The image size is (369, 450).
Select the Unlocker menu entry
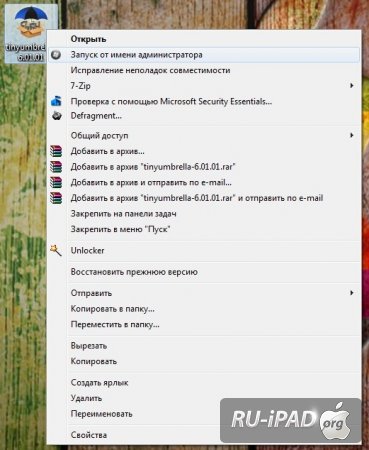(x=204, y=250)
